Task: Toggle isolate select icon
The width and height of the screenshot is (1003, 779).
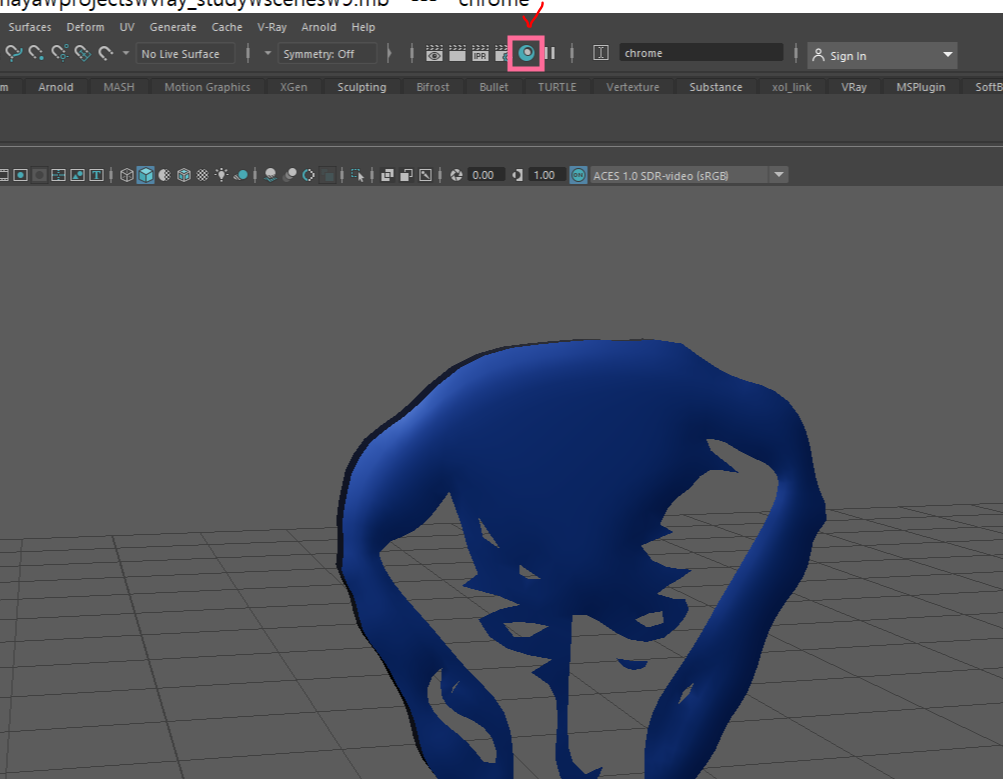Action: (358, 175)
